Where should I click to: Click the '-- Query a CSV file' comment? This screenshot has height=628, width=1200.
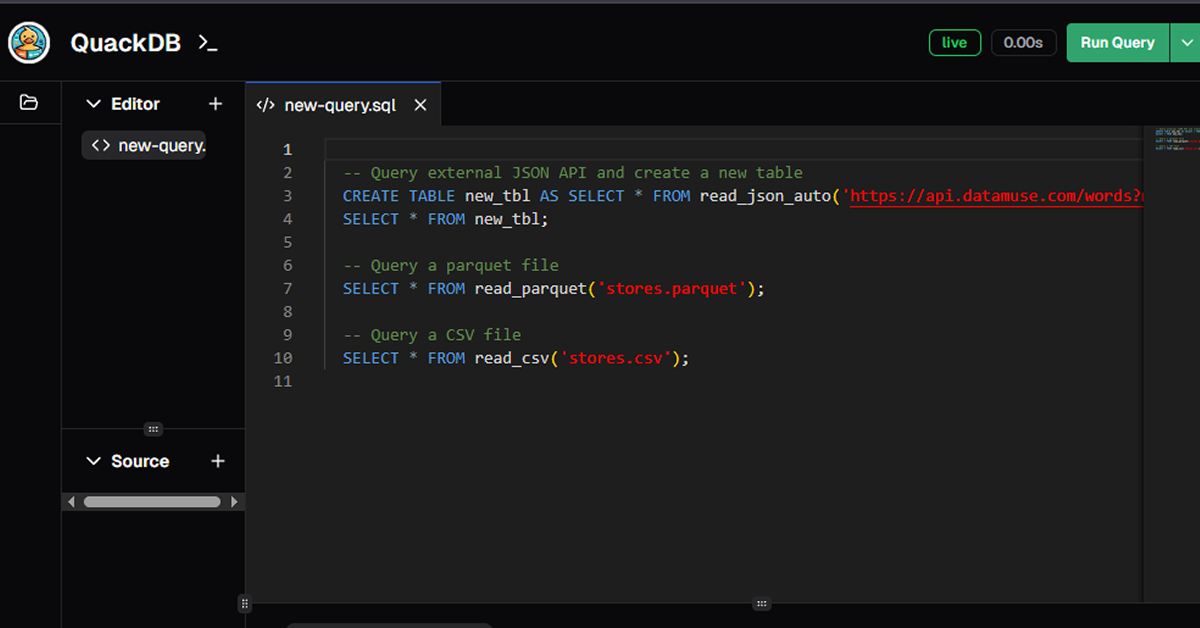pos(432,335)
